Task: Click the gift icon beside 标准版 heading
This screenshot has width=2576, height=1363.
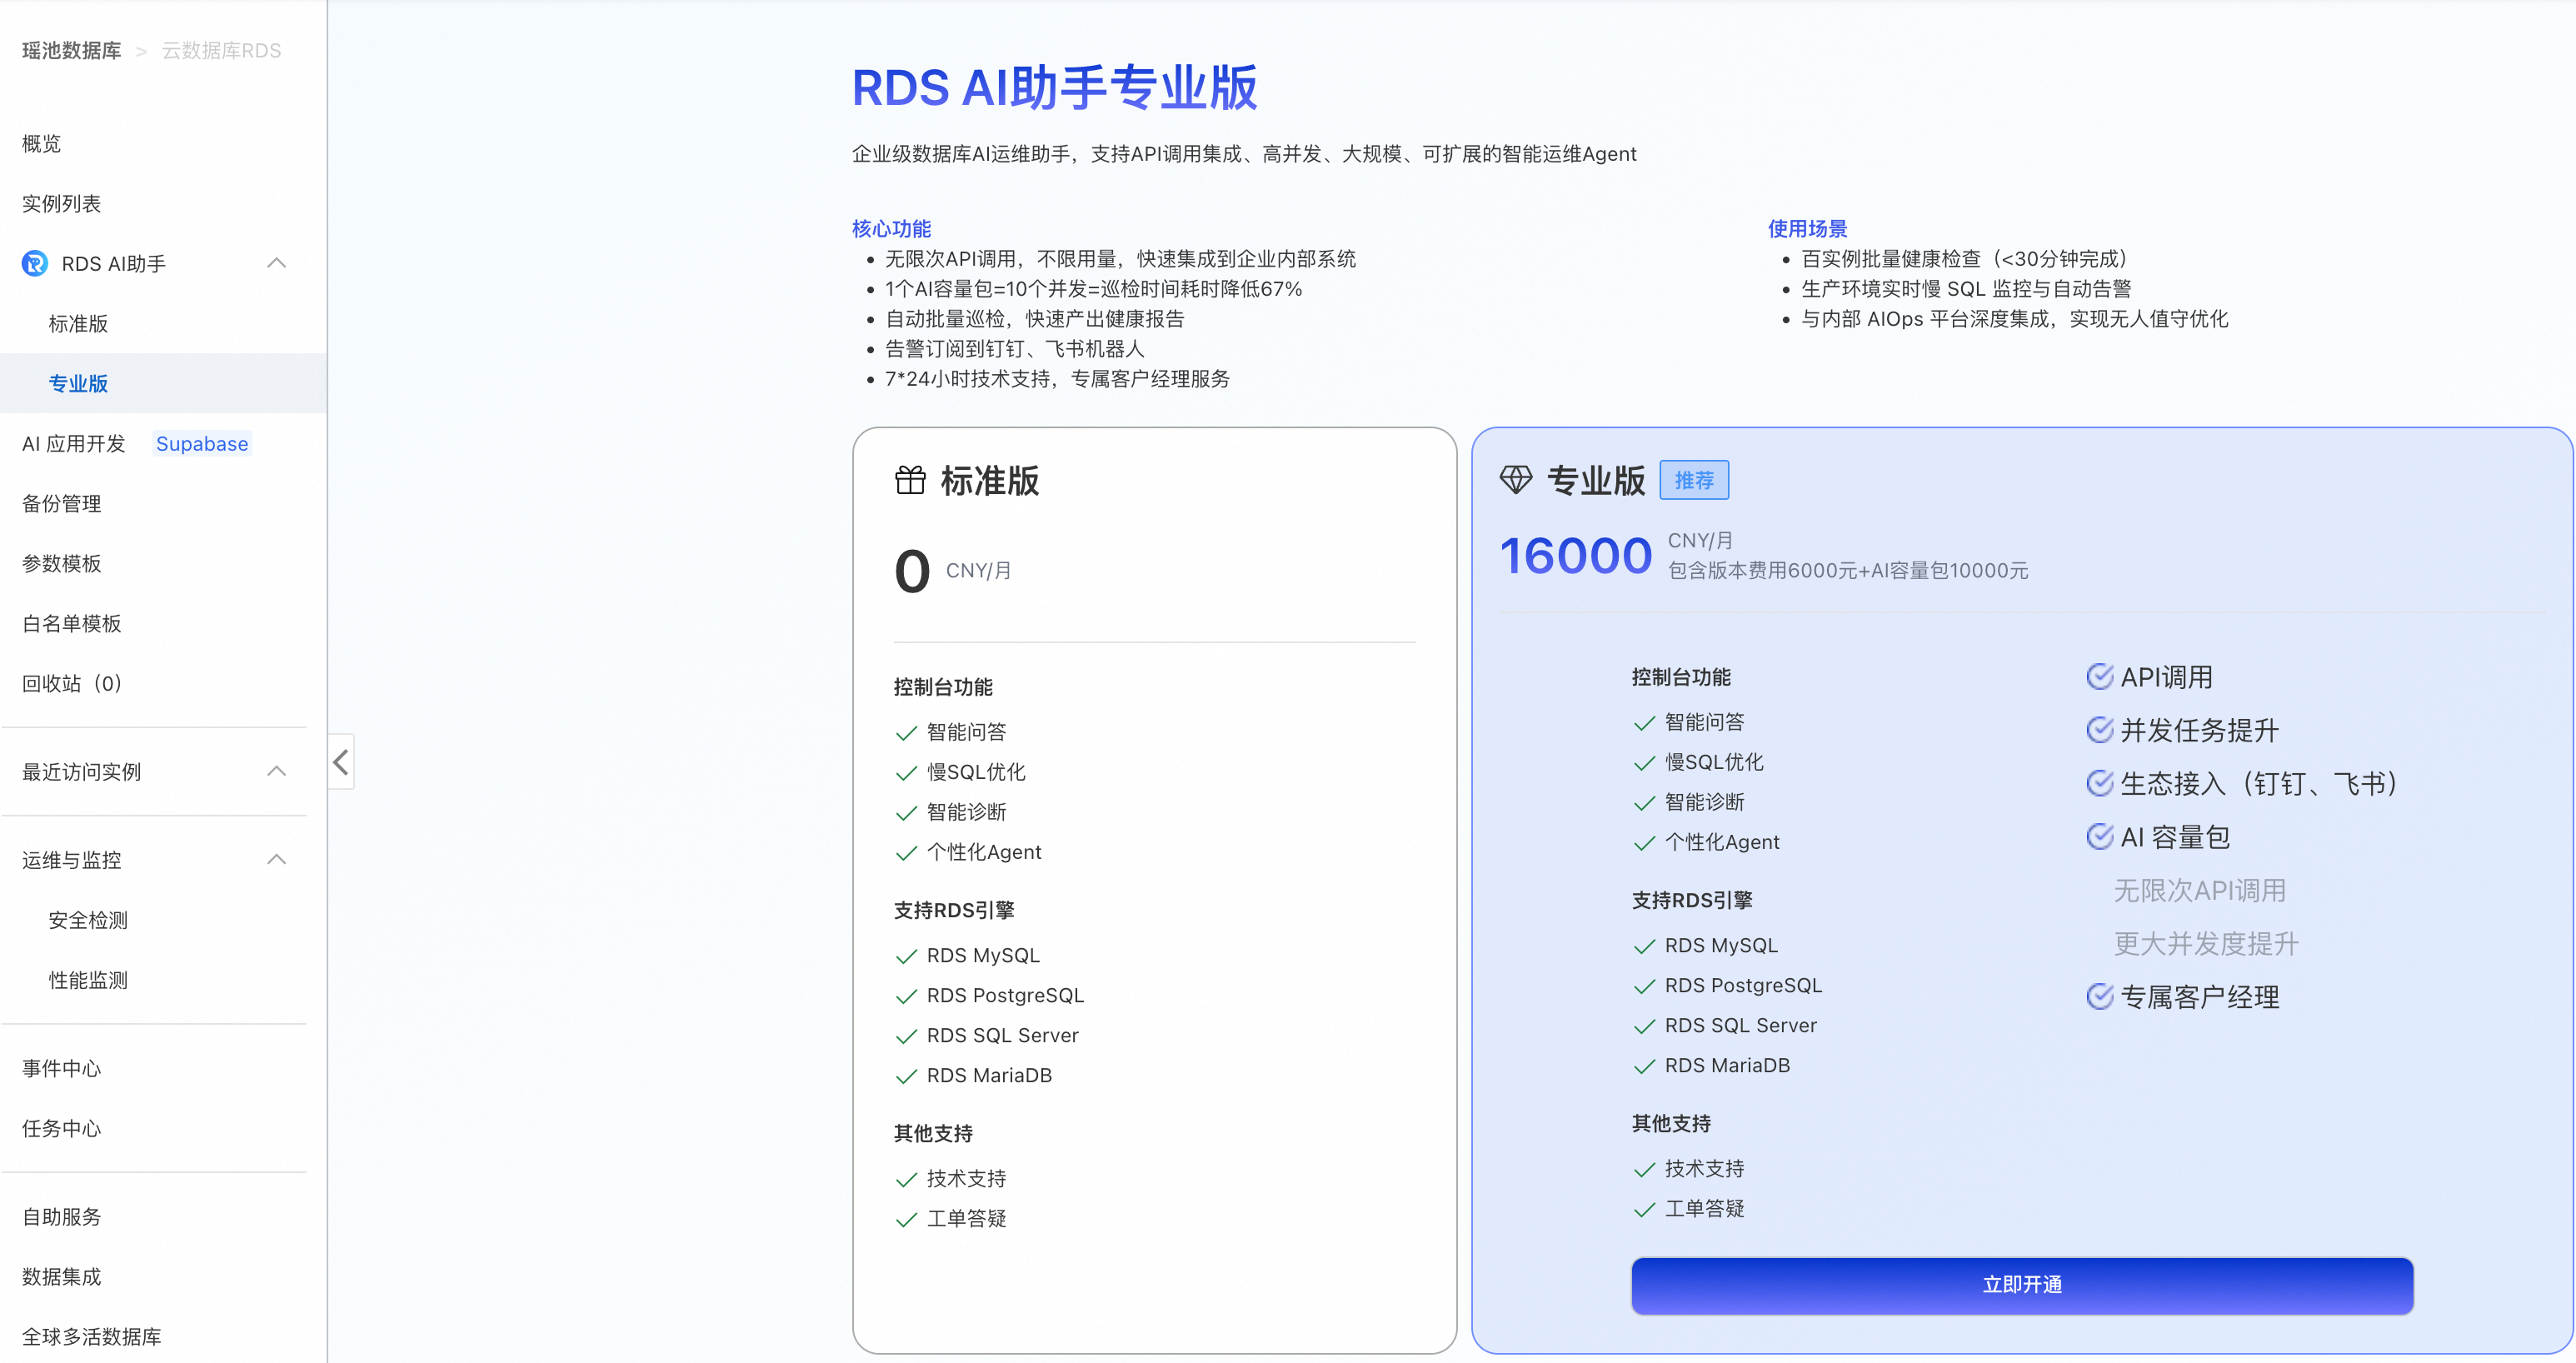Action: [x=910, y=480]
